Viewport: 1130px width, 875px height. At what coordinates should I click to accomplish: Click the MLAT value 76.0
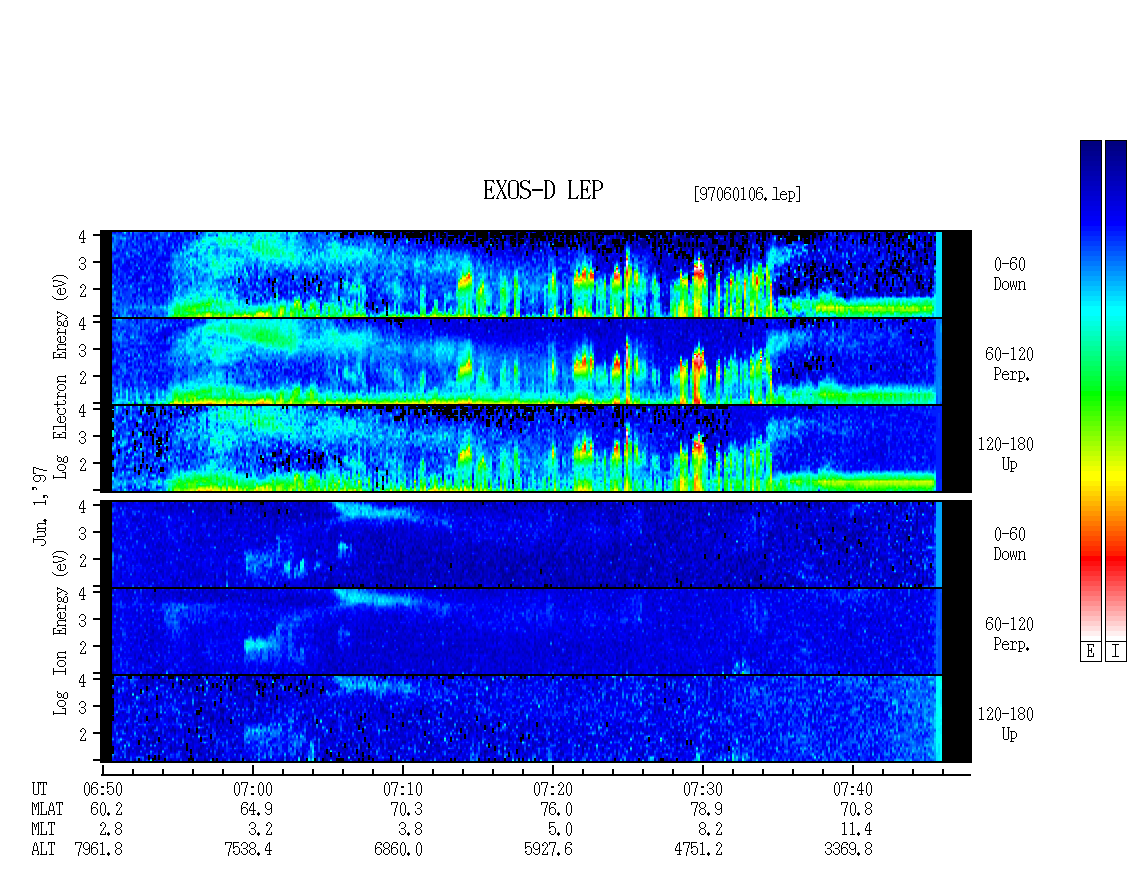(556, 809)
